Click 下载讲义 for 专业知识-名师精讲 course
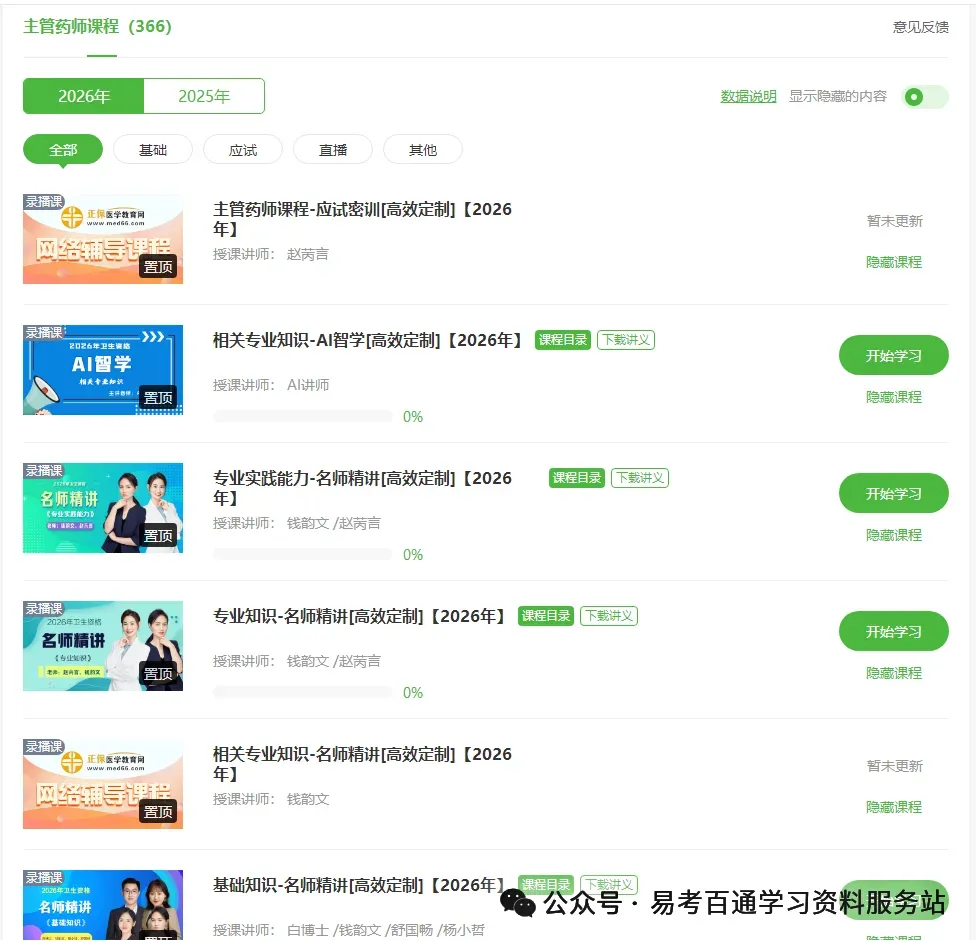Screen dimensions: 976x941 [609, 616]
